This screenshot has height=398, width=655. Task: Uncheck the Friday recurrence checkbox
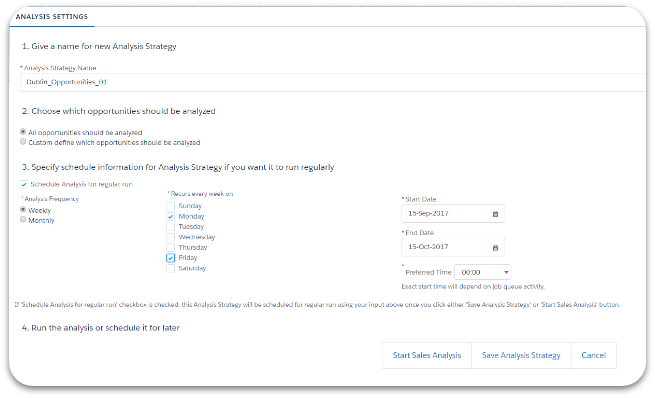170,258
